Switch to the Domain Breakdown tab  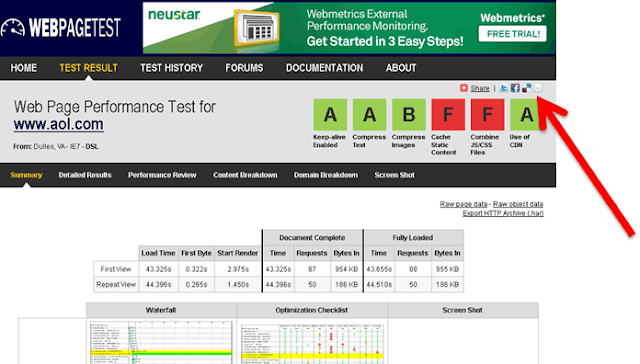(x=326, y=175)
